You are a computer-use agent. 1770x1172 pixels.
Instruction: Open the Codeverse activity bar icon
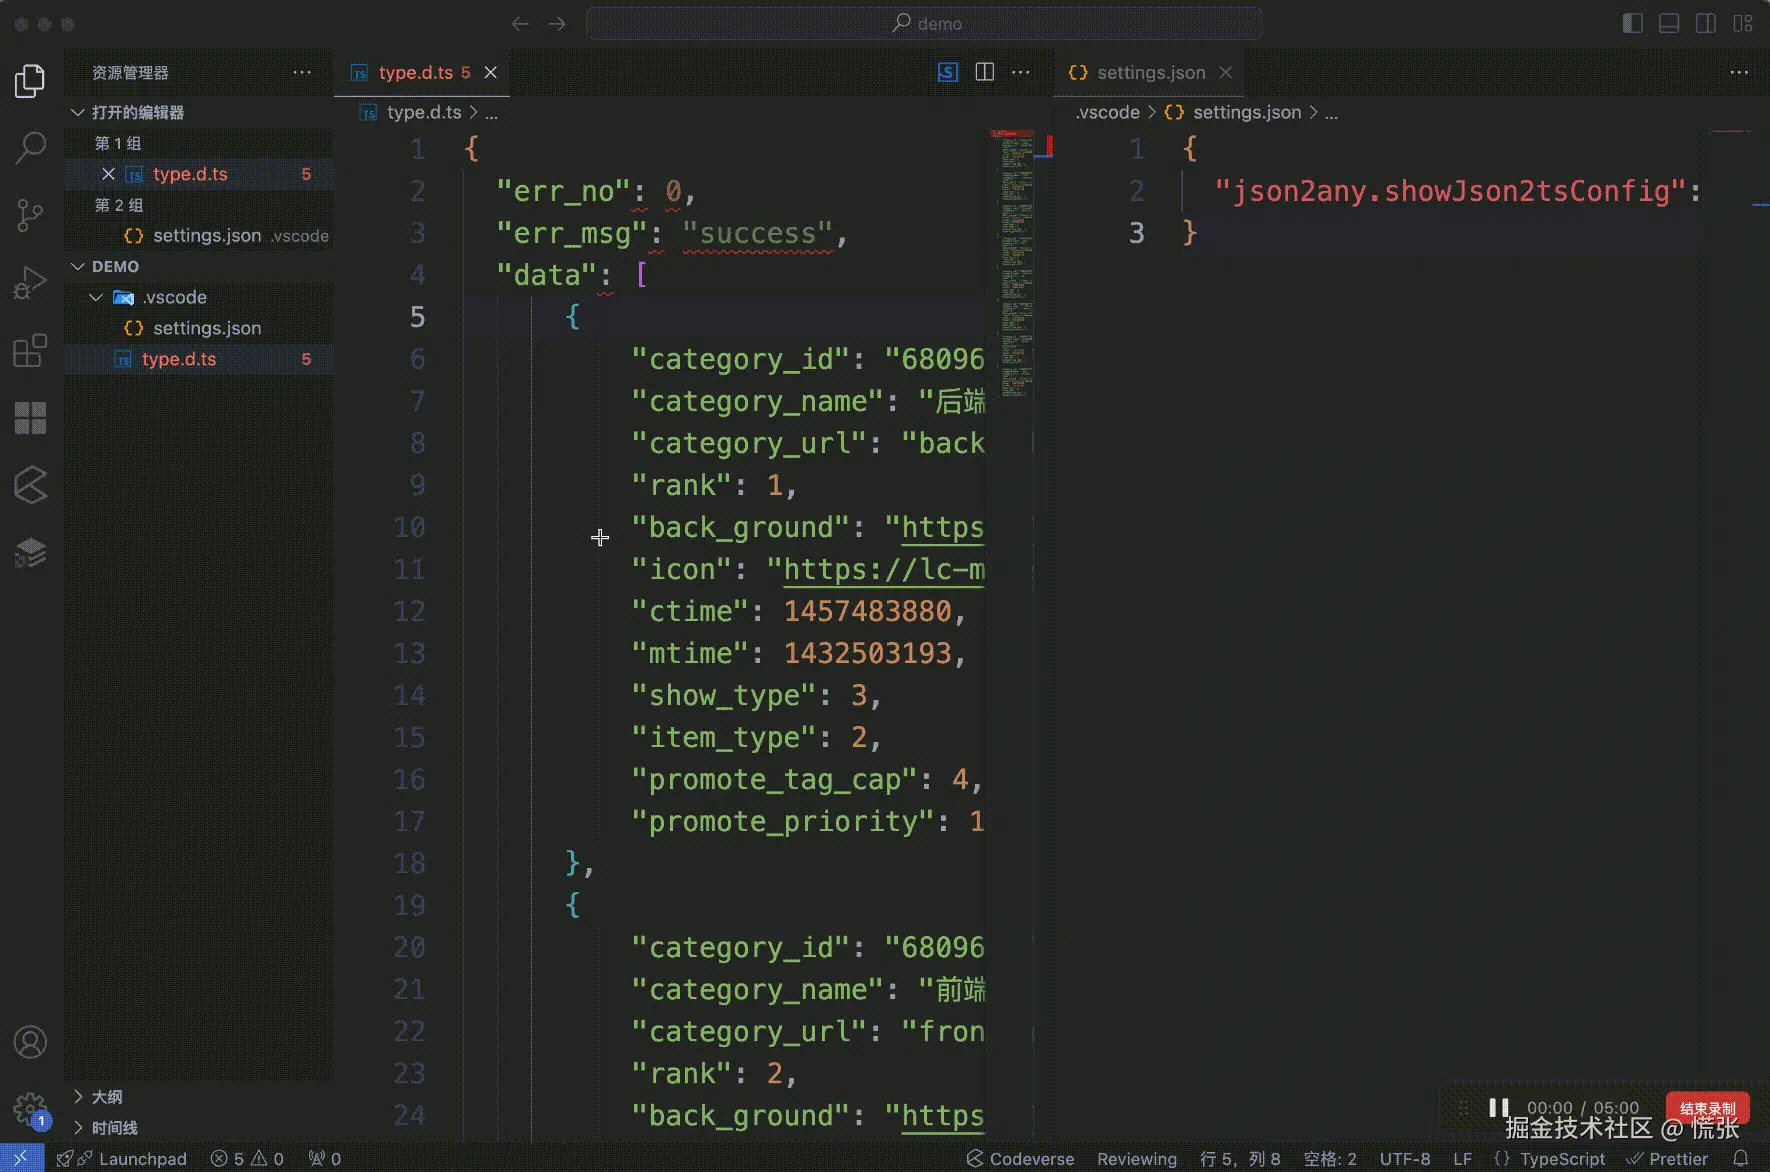[x=30, y=485]
